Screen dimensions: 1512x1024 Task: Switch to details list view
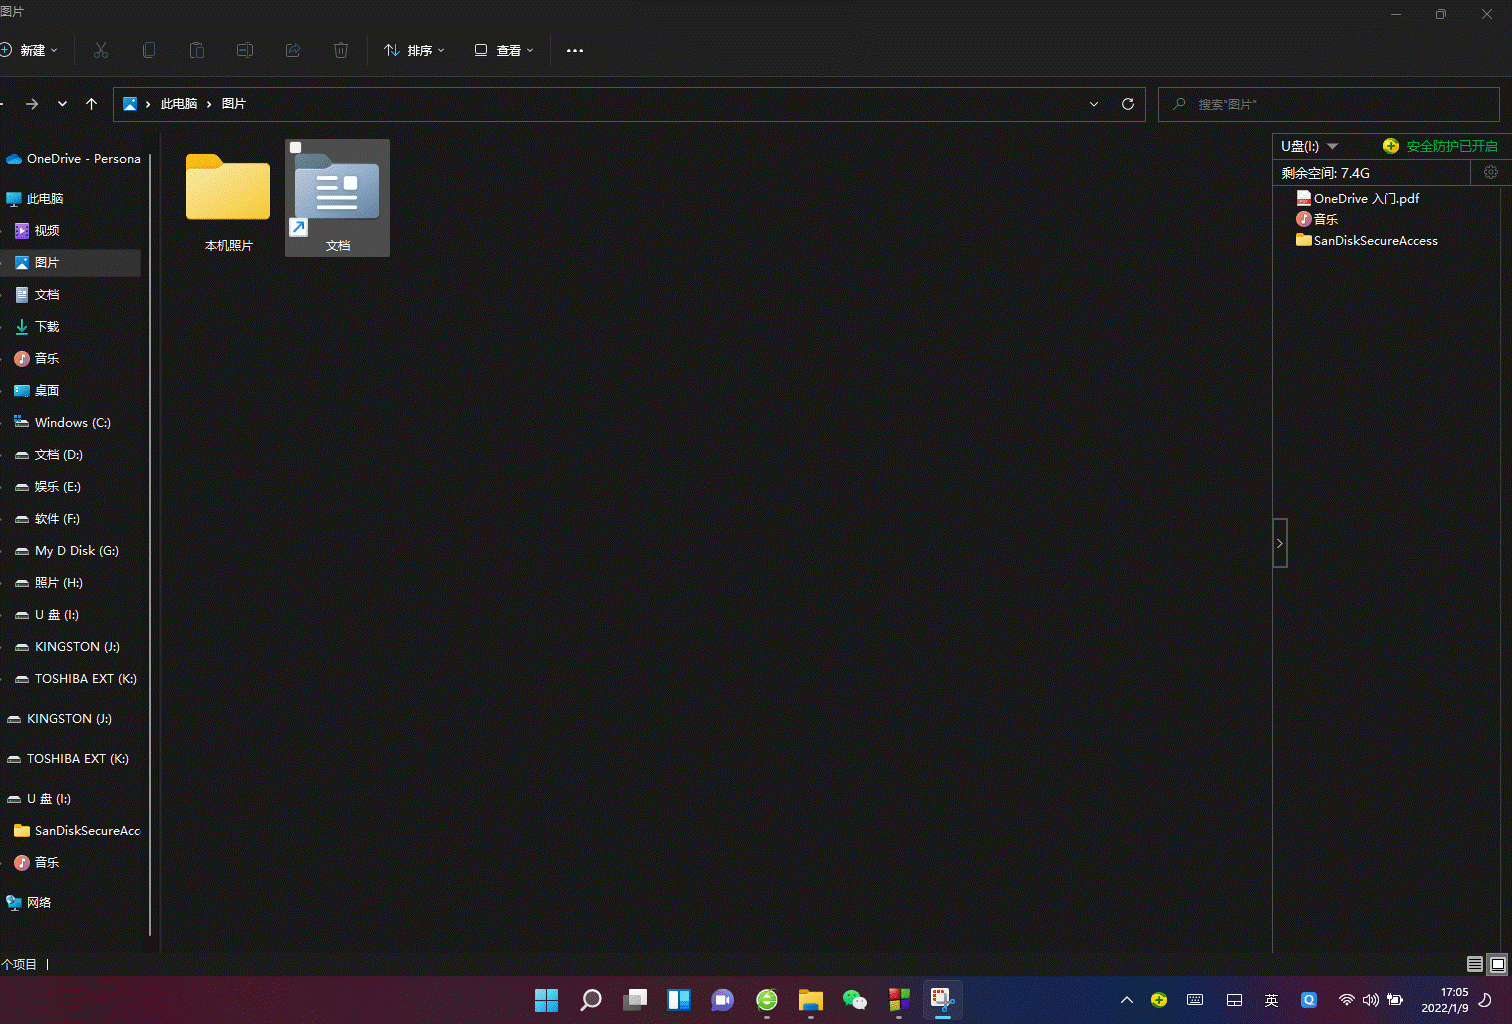click(x=1474, y=964)
